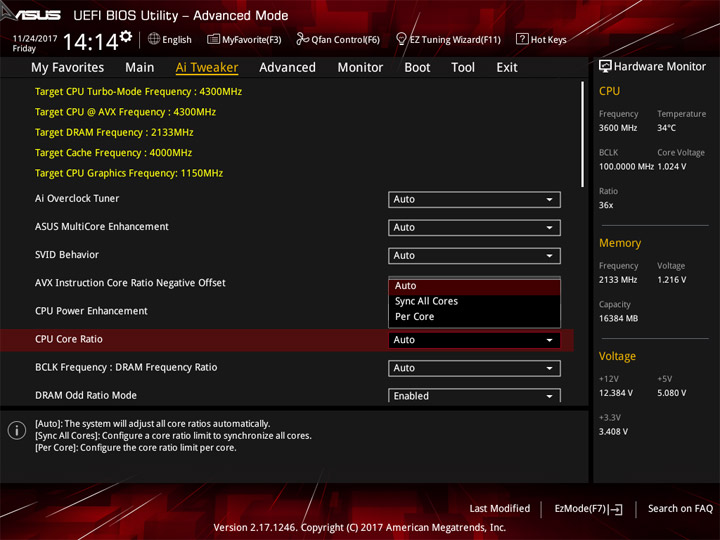Click CPU temperature value 34°C
Screen dimensions: 720x540
pyautogui.click(x=666, y=128)
